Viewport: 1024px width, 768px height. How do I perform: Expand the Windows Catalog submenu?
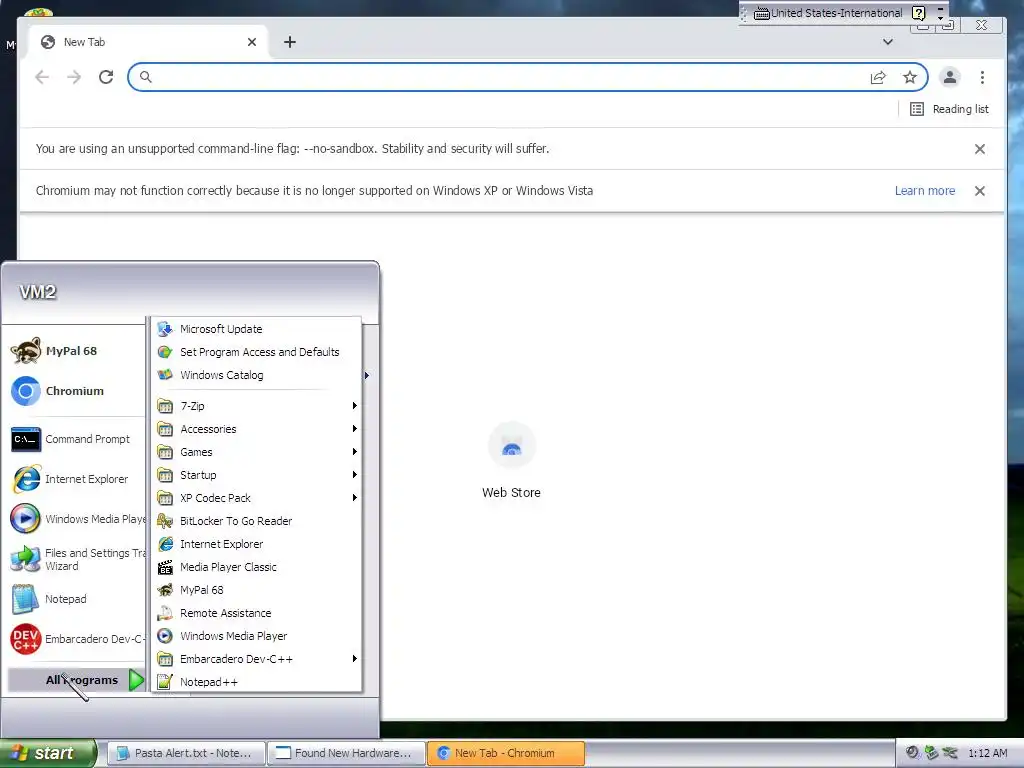point(257,375)
